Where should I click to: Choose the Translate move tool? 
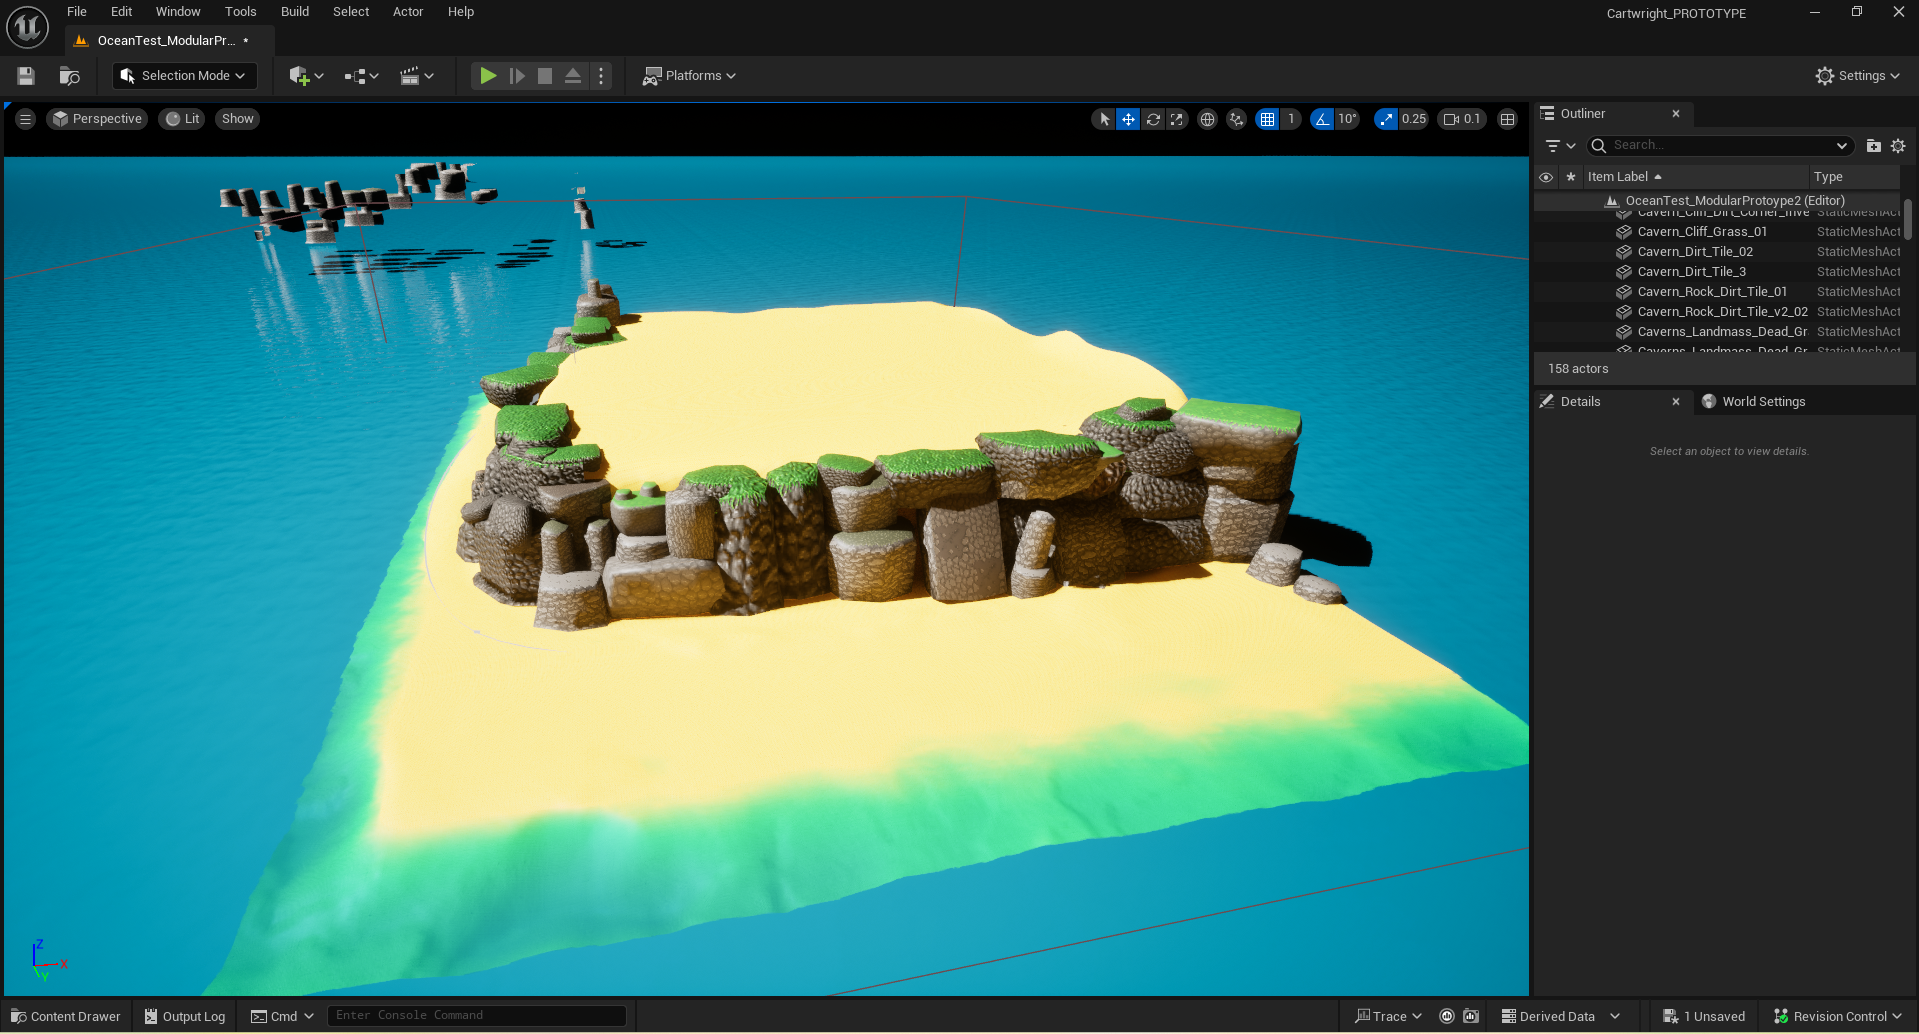click(1128, 119)
